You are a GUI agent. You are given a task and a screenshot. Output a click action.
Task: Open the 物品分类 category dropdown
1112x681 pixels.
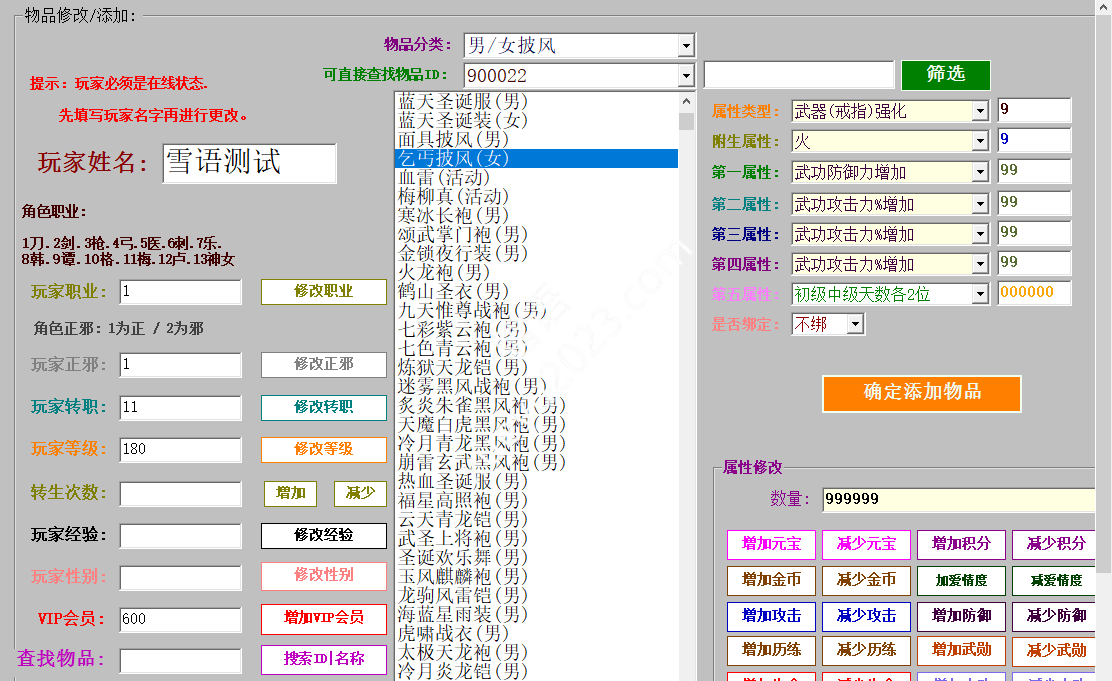click(685, 46)
